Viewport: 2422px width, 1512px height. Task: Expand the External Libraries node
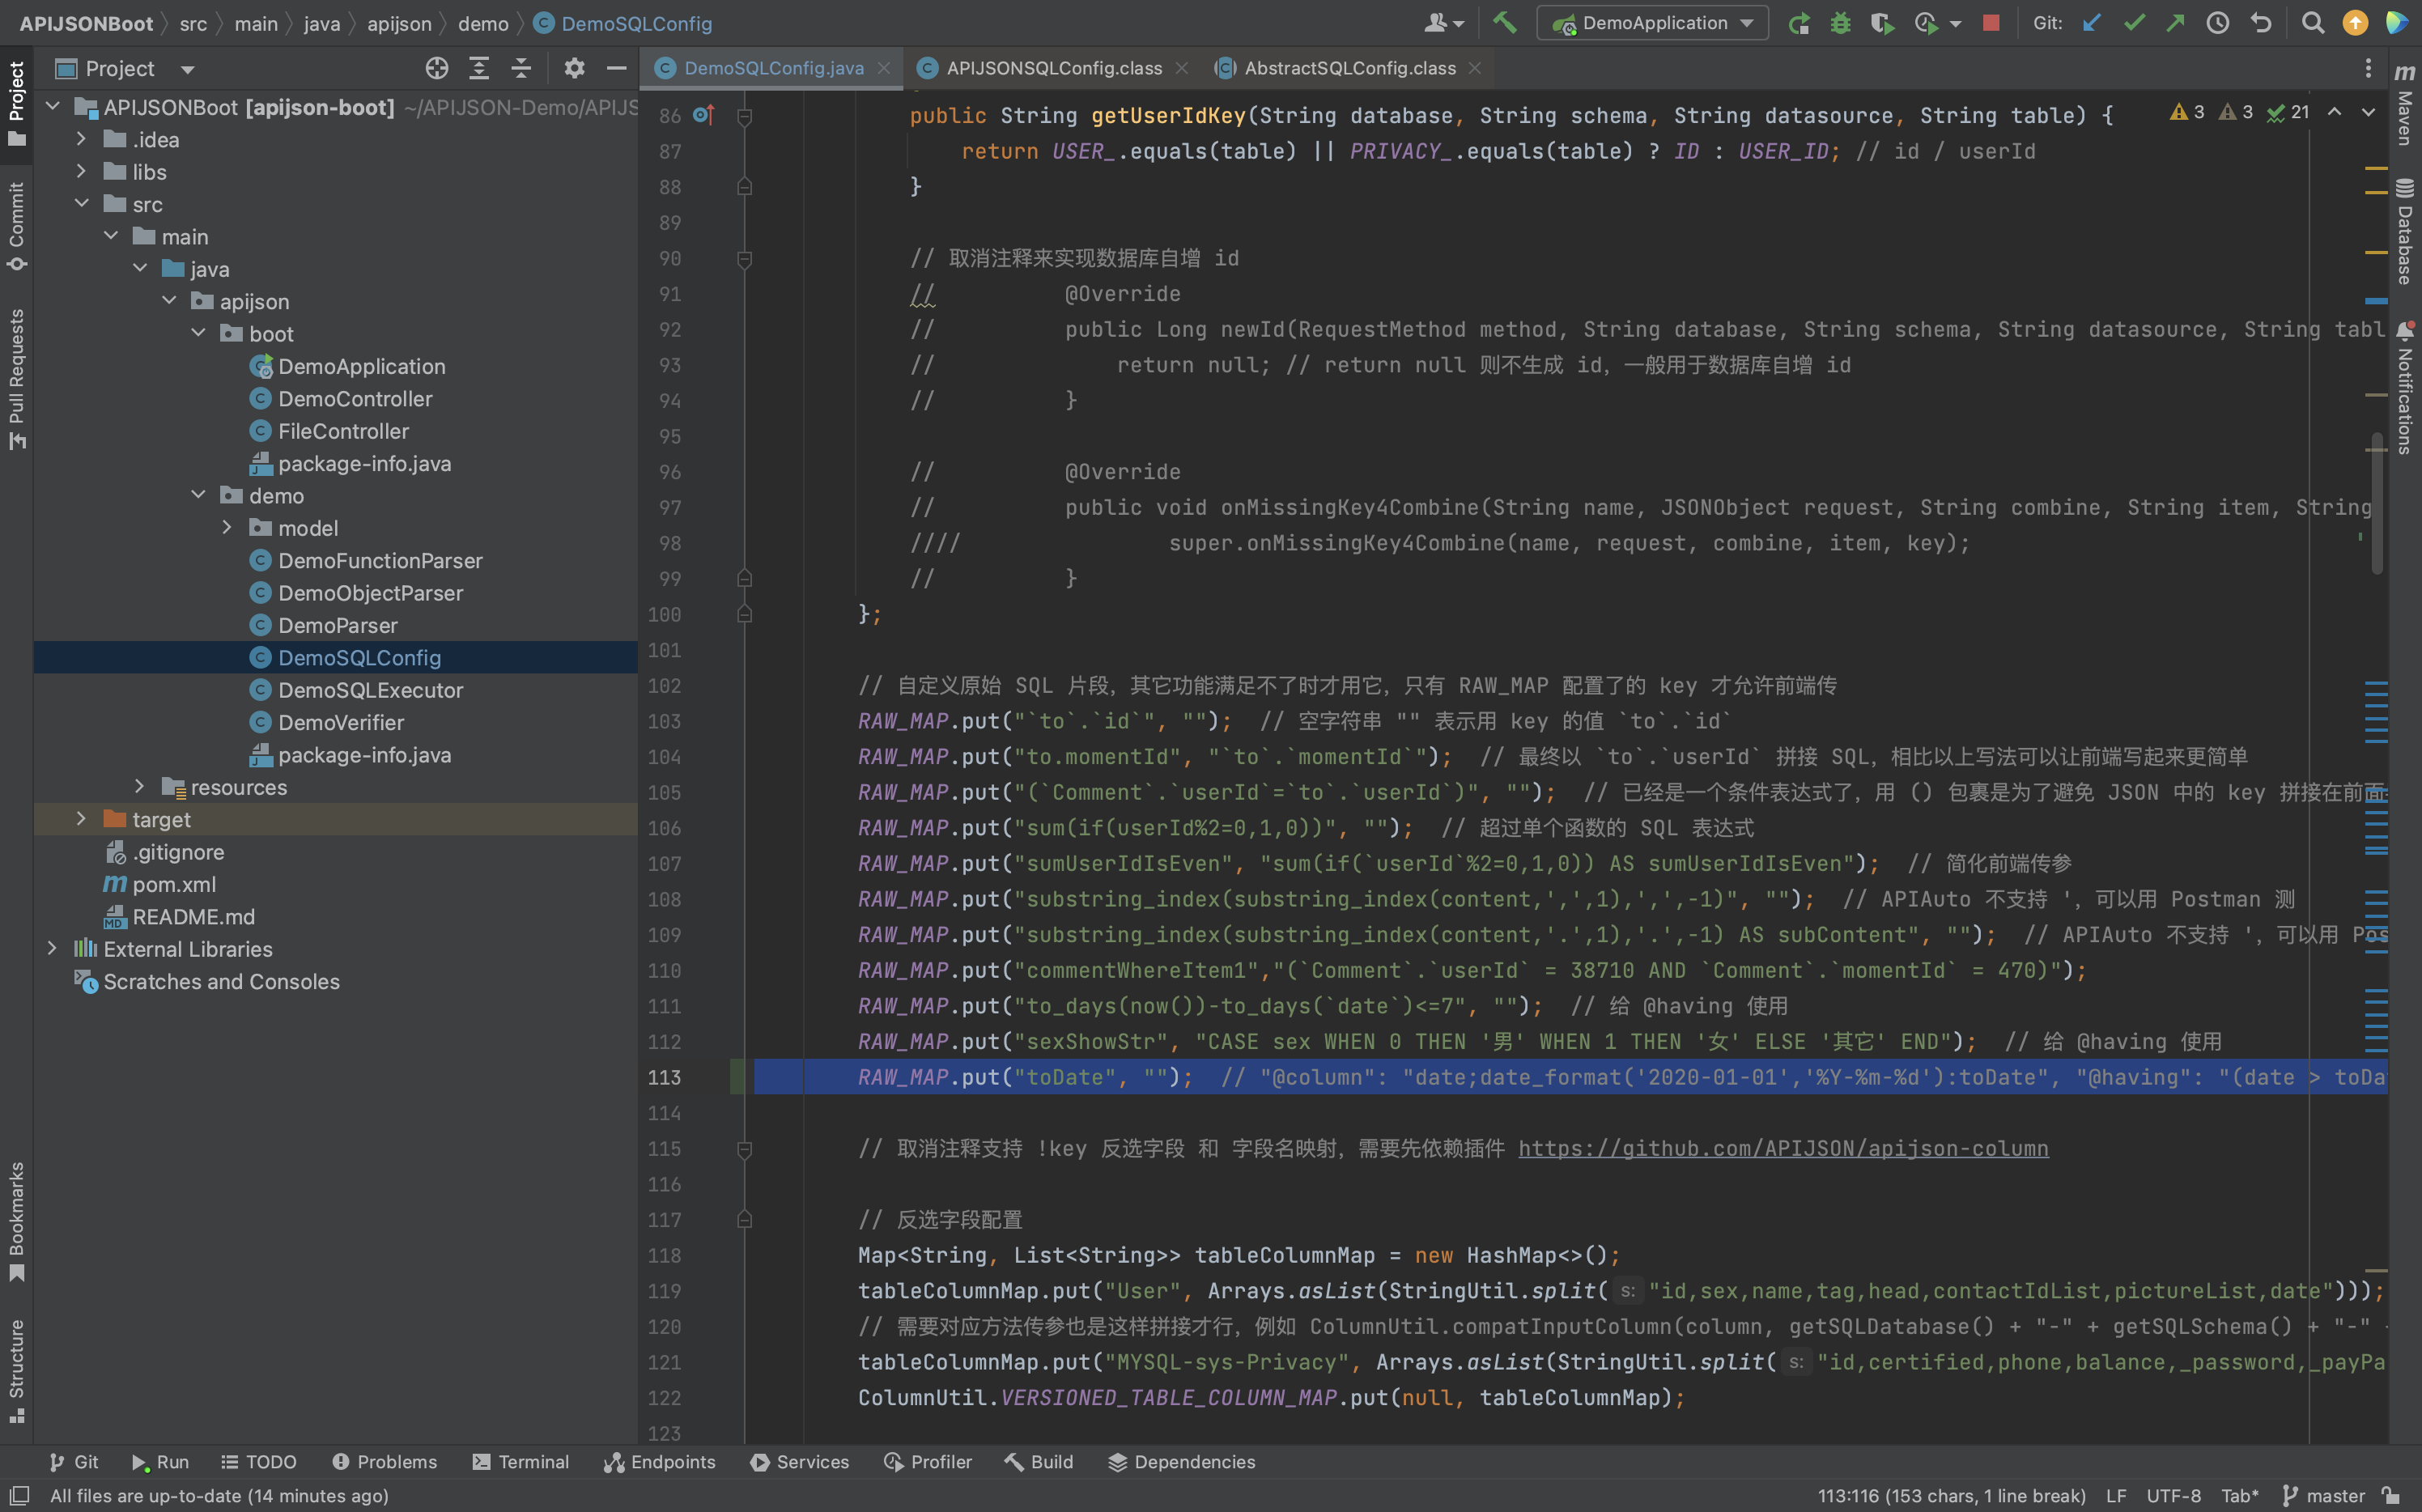pos(52,949)
